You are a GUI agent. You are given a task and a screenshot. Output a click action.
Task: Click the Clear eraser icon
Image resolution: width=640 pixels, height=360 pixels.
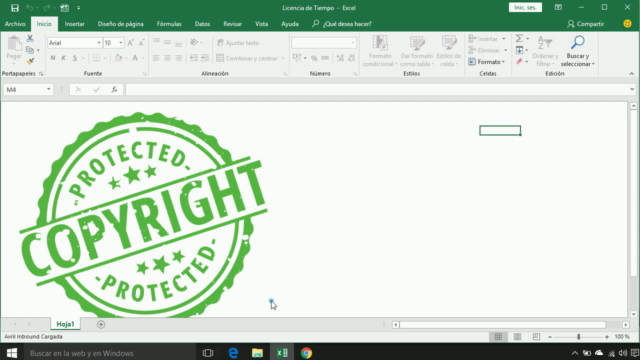pyautogui.click(x=519, y=61)
